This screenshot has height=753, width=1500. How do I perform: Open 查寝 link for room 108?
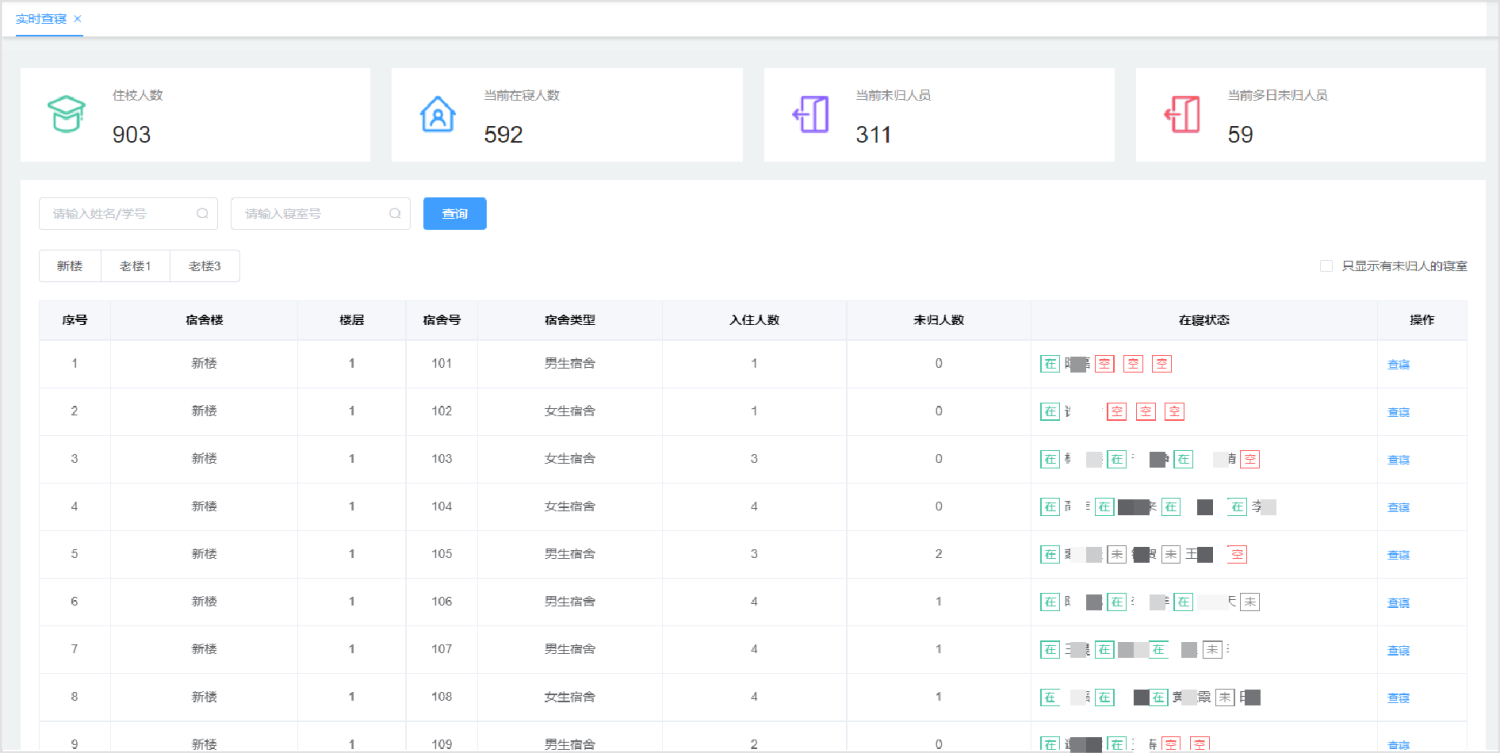[x=1398, y=698]
